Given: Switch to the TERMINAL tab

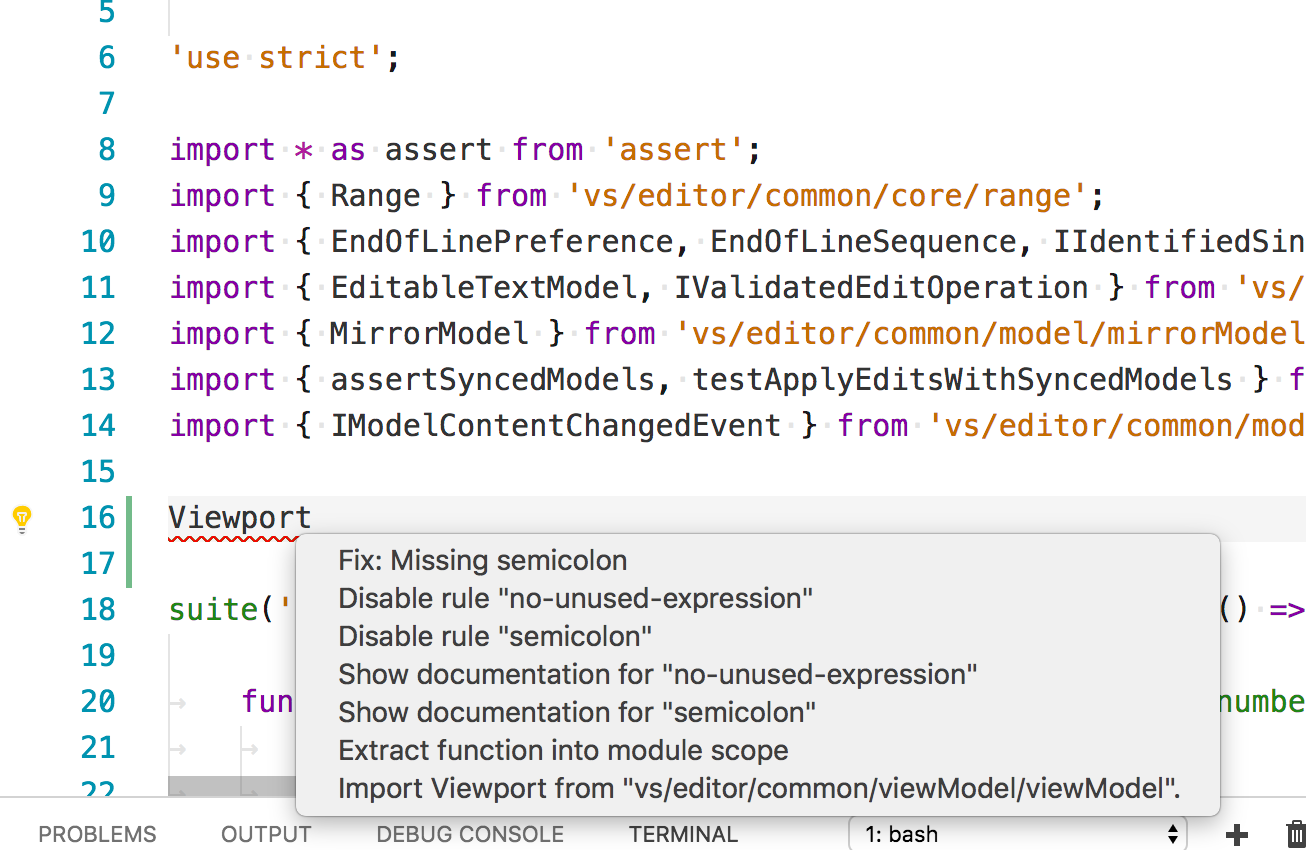Looking at the screenshot, I should point(683,833).
